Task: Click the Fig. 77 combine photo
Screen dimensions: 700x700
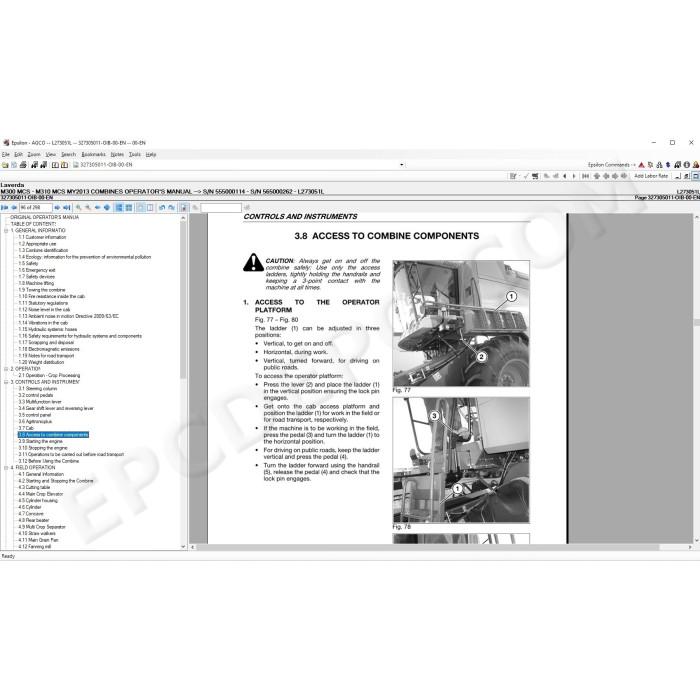Action: [x=461, y=323]
